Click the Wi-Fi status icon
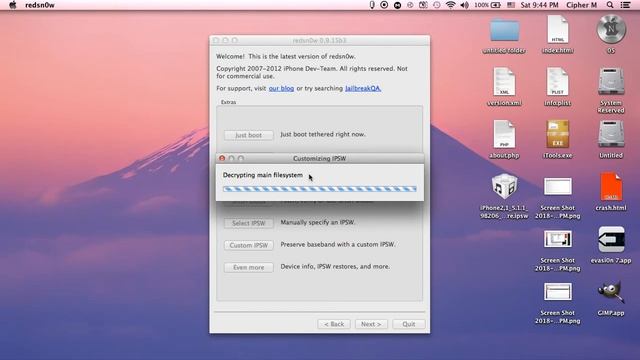 point(451,5)
